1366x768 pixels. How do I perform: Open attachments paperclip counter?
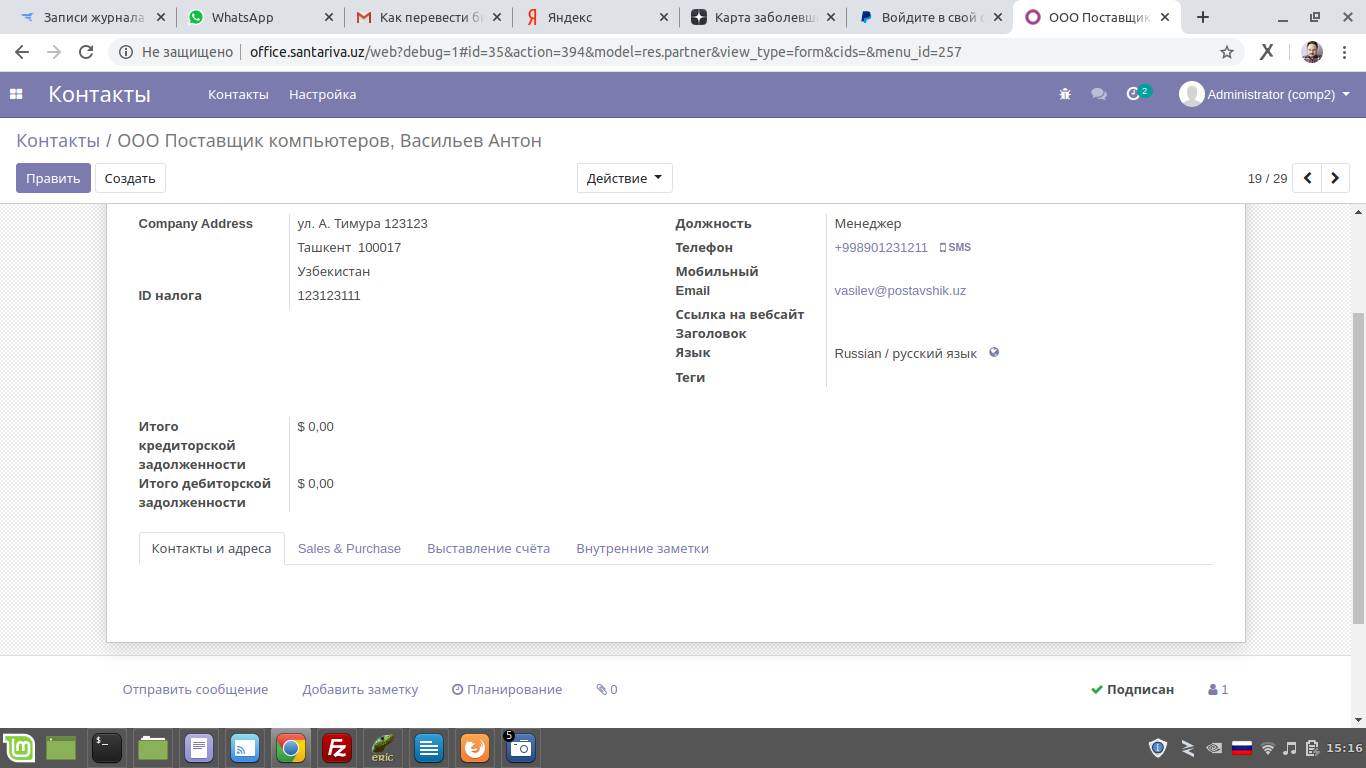[606, 689]
